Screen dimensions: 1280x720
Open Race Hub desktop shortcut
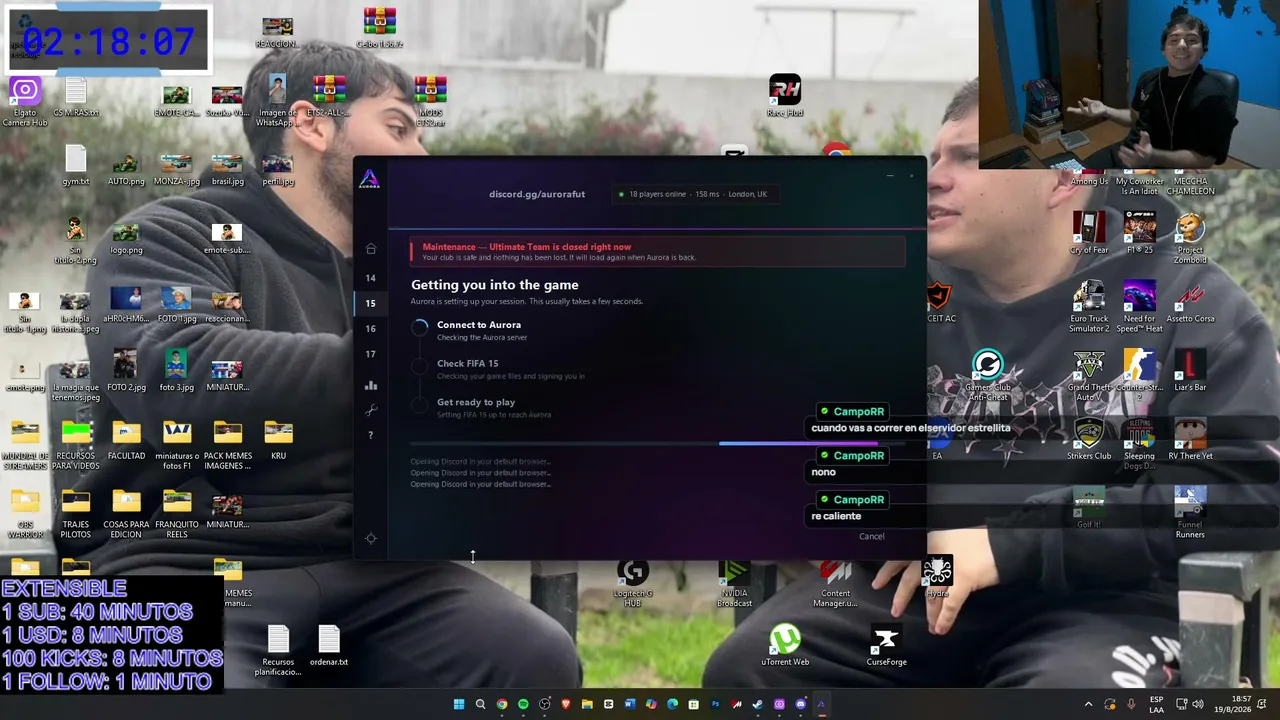[x=785, y=96]
